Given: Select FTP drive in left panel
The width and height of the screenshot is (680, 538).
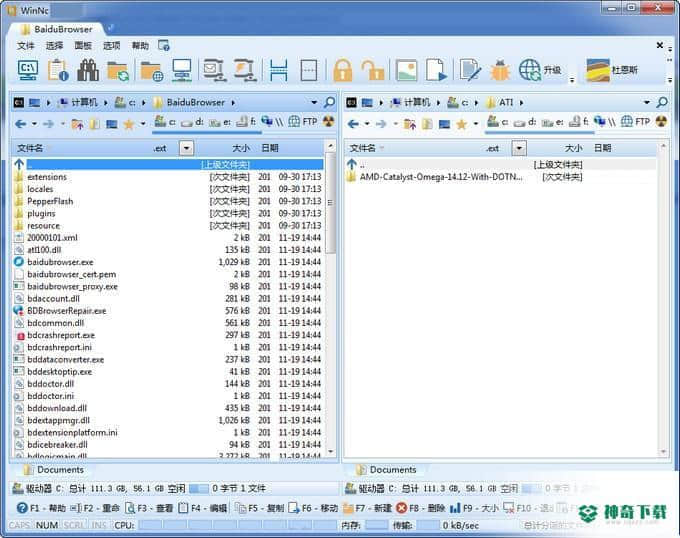Looking at the screenshot, I should (x=303, y=122).
